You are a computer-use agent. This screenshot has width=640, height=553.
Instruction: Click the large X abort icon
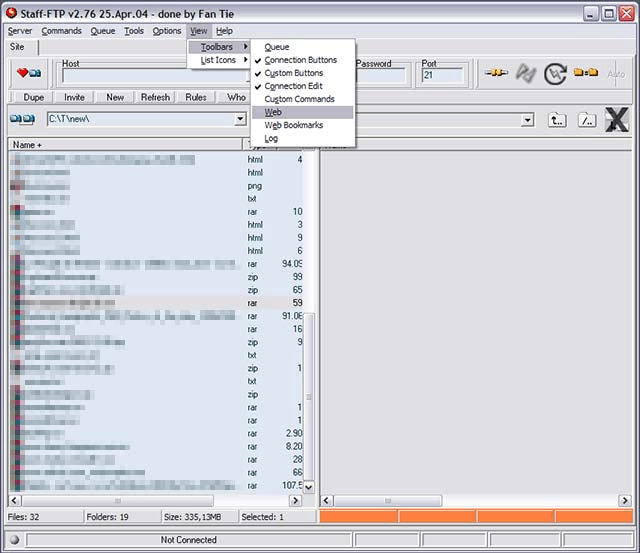pyautogui.click(x=617, y=120)
